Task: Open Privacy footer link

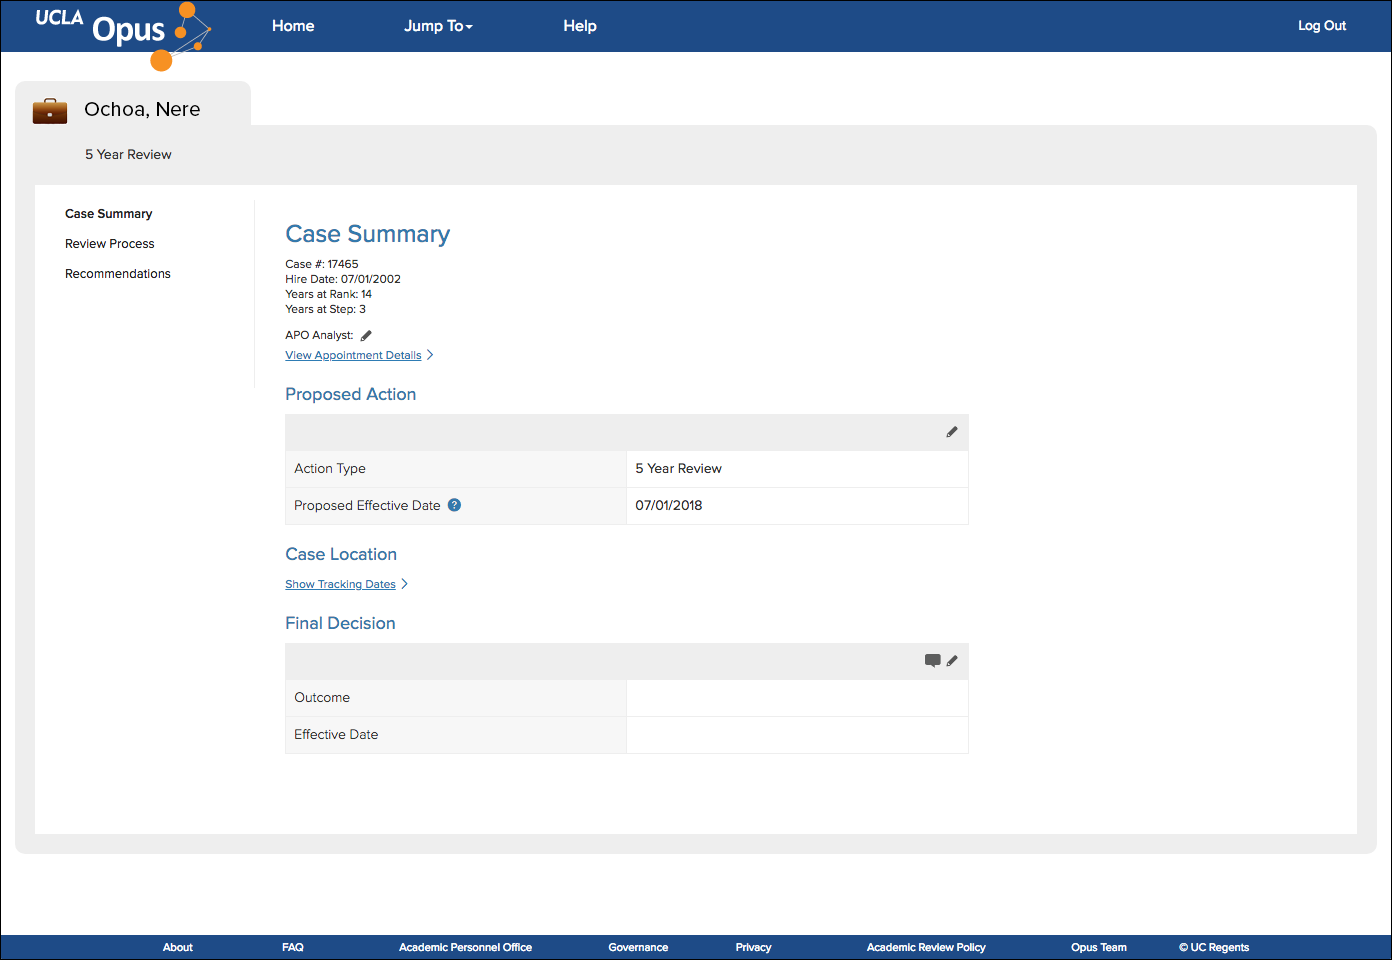Action: (x=753, y=947)
